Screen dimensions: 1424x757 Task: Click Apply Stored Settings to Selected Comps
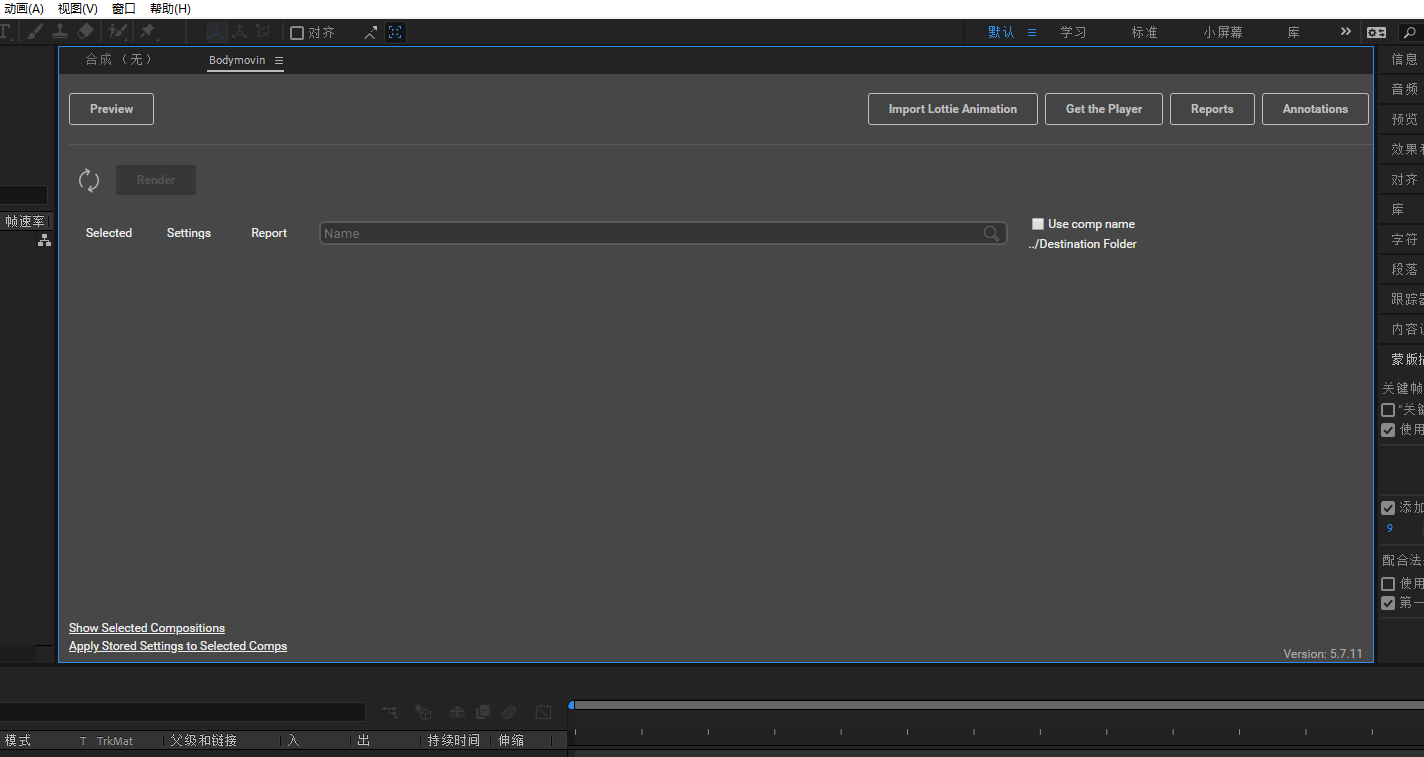tap(178, 646)
